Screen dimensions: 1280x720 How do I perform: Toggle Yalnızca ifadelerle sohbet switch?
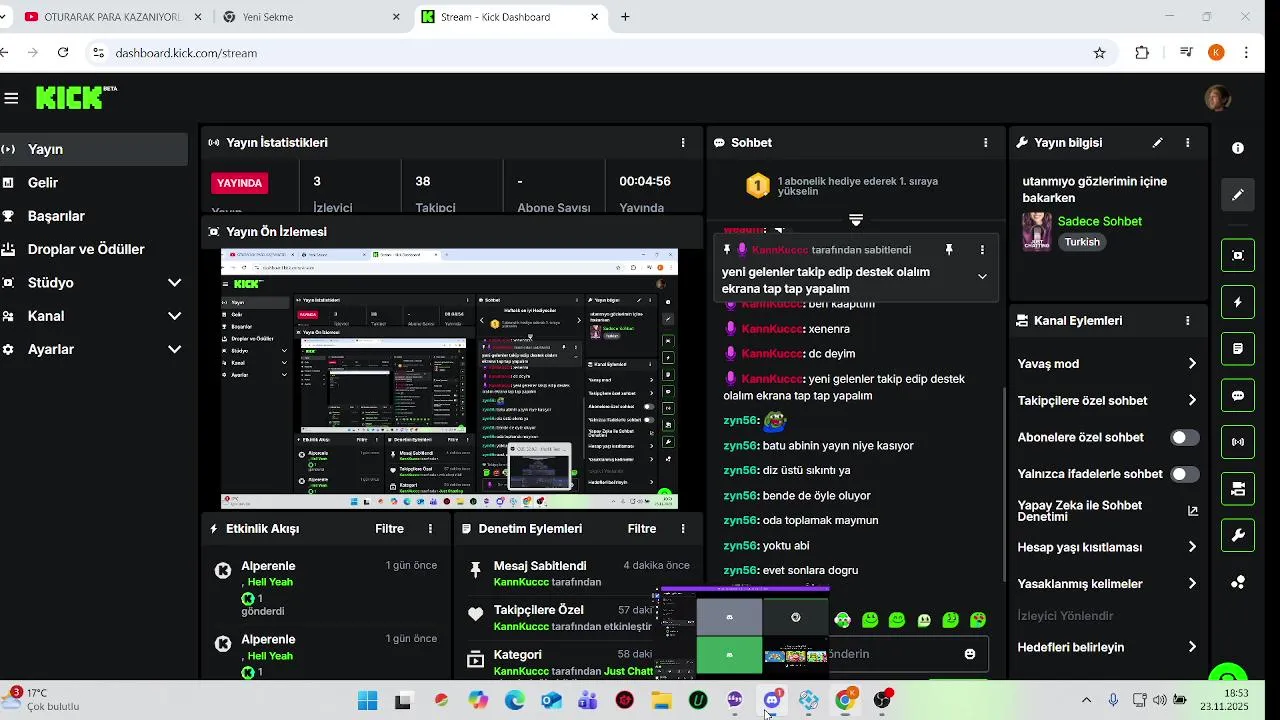(x=1184, y=474)
